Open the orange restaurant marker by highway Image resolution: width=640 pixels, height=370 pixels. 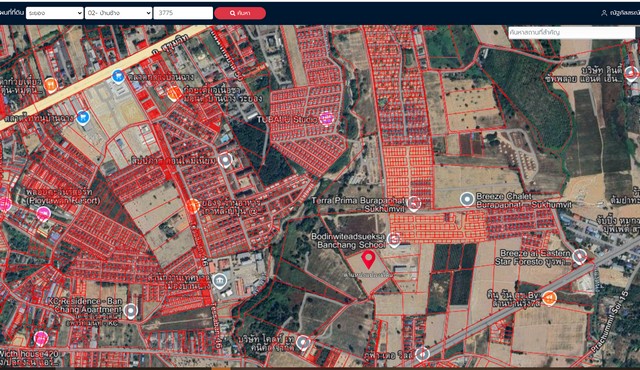coord(51,85)
